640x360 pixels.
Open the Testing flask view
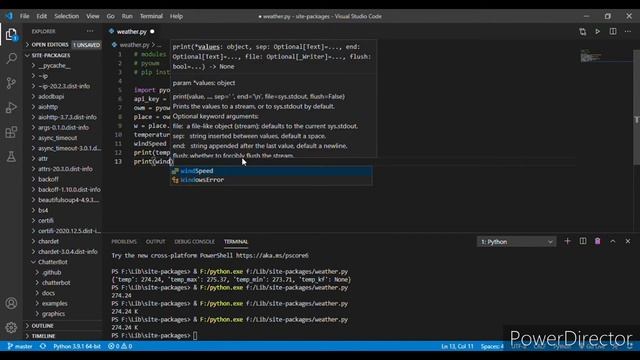(x=11, y=156)
